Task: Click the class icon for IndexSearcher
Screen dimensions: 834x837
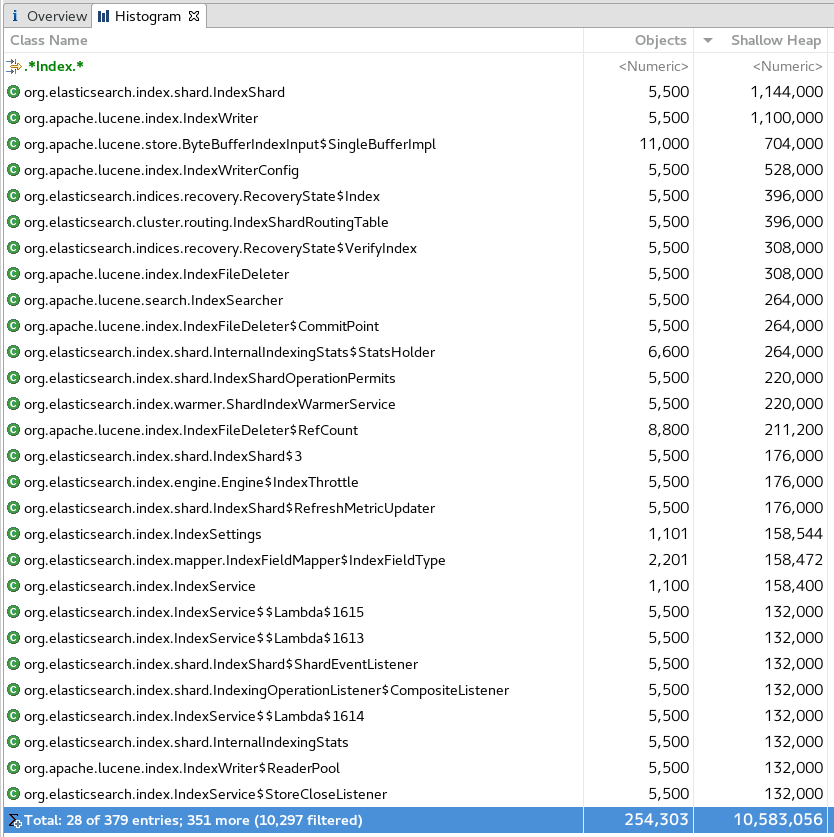Action: pyautogui.click(x=13, y=300)
